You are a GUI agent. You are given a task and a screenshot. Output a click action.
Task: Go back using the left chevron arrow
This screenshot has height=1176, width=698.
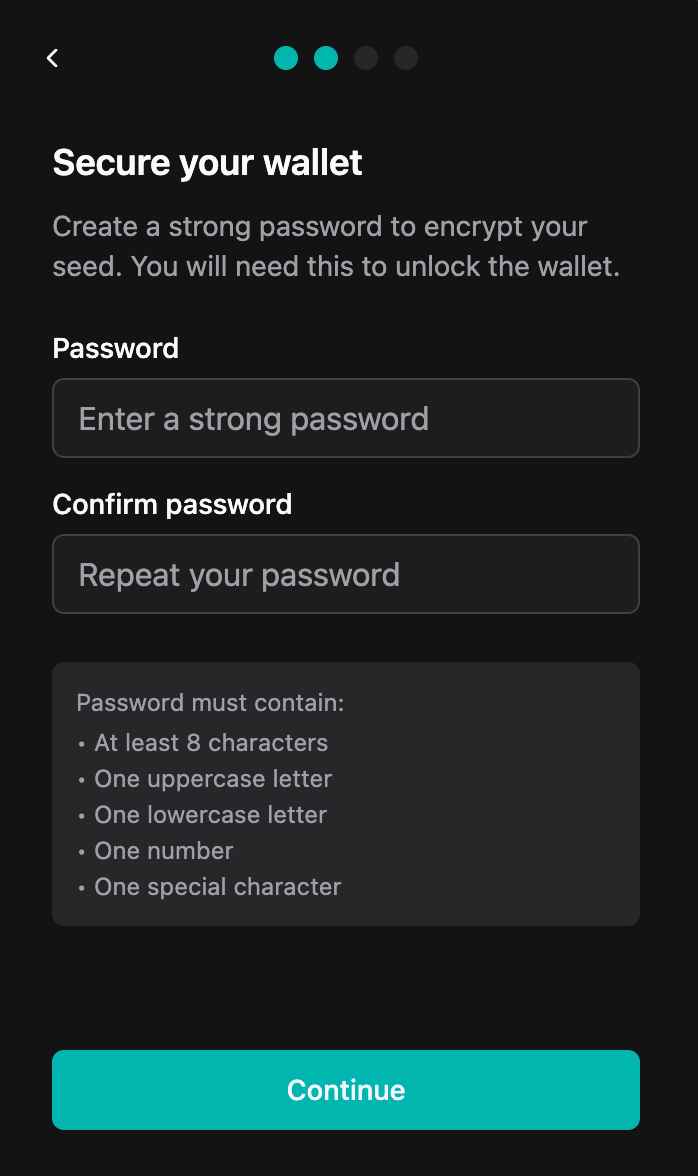click(53, 58)
